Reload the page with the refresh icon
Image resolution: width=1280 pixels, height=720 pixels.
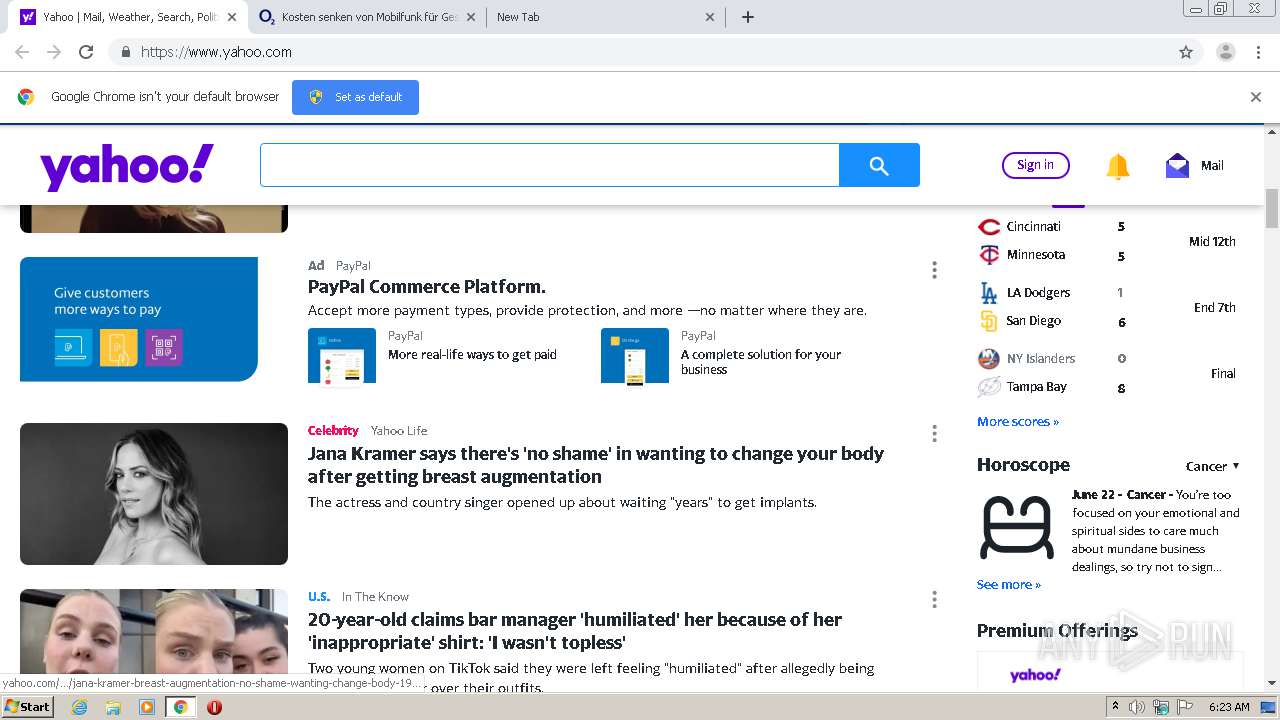tap(86, 52)
